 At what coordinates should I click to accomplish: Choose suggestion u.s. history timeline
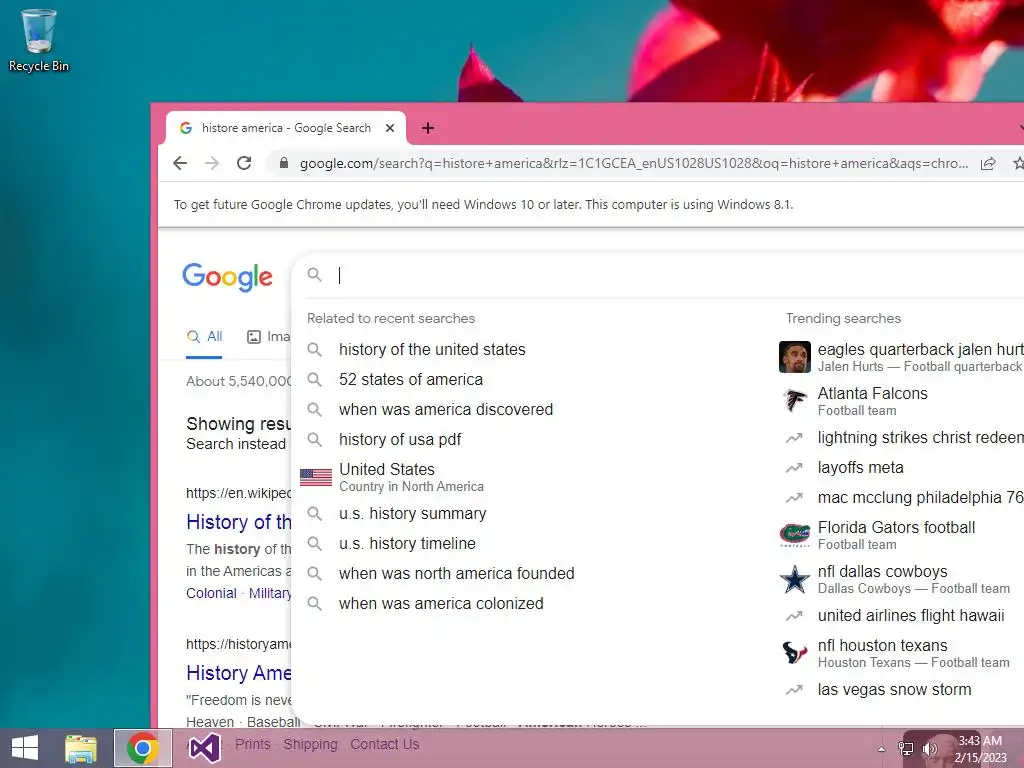click(407, 544)
